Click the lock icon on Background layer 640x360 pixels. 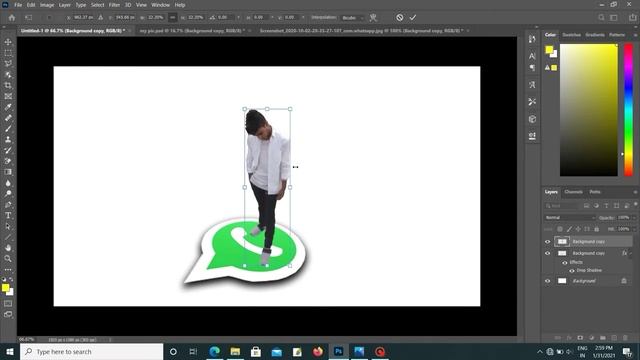coord(624,281)
